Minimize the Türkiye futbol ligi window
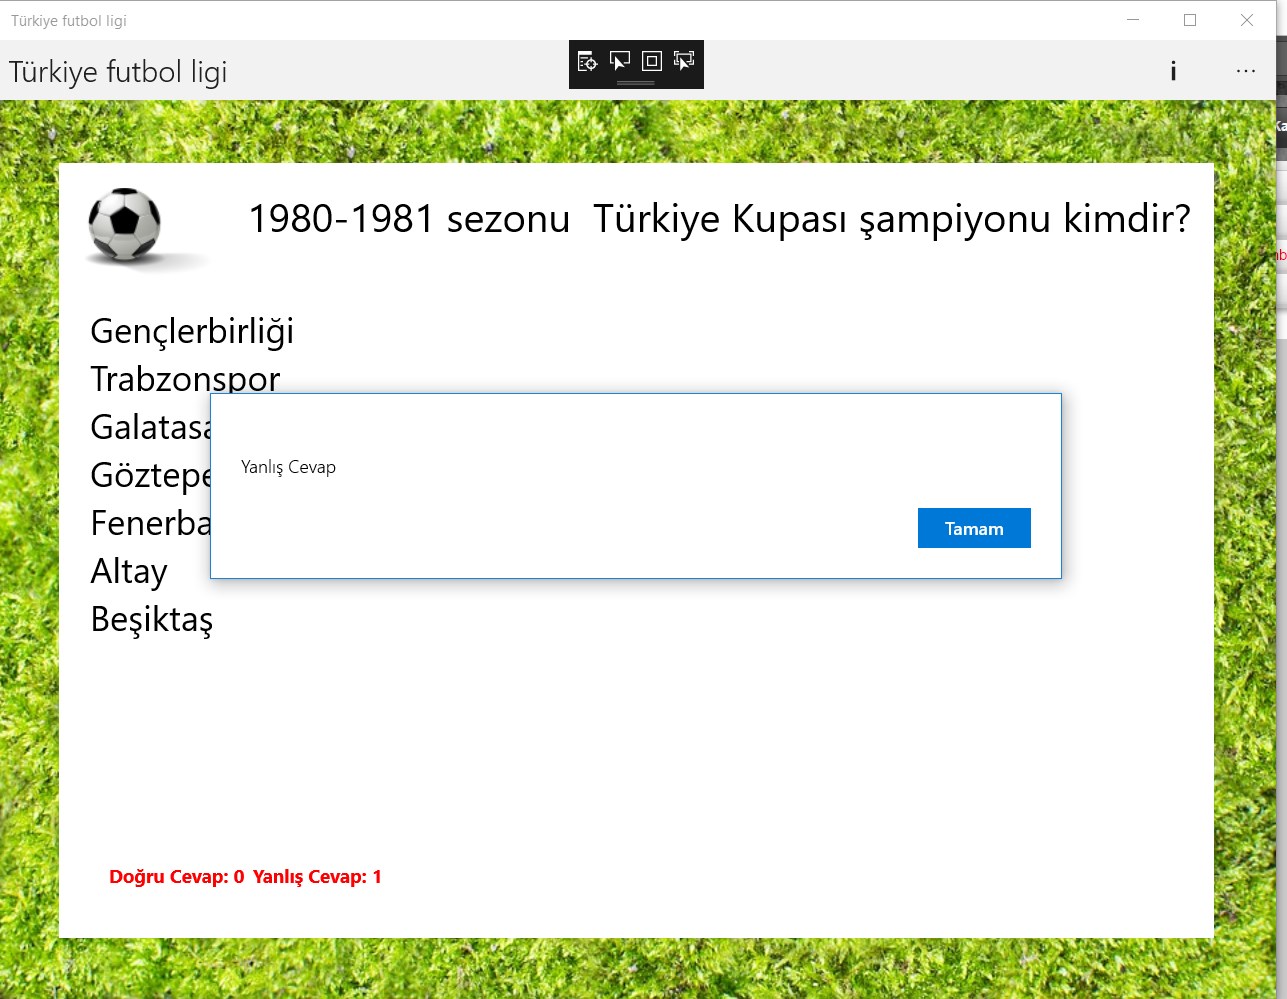 [1133, 20]
